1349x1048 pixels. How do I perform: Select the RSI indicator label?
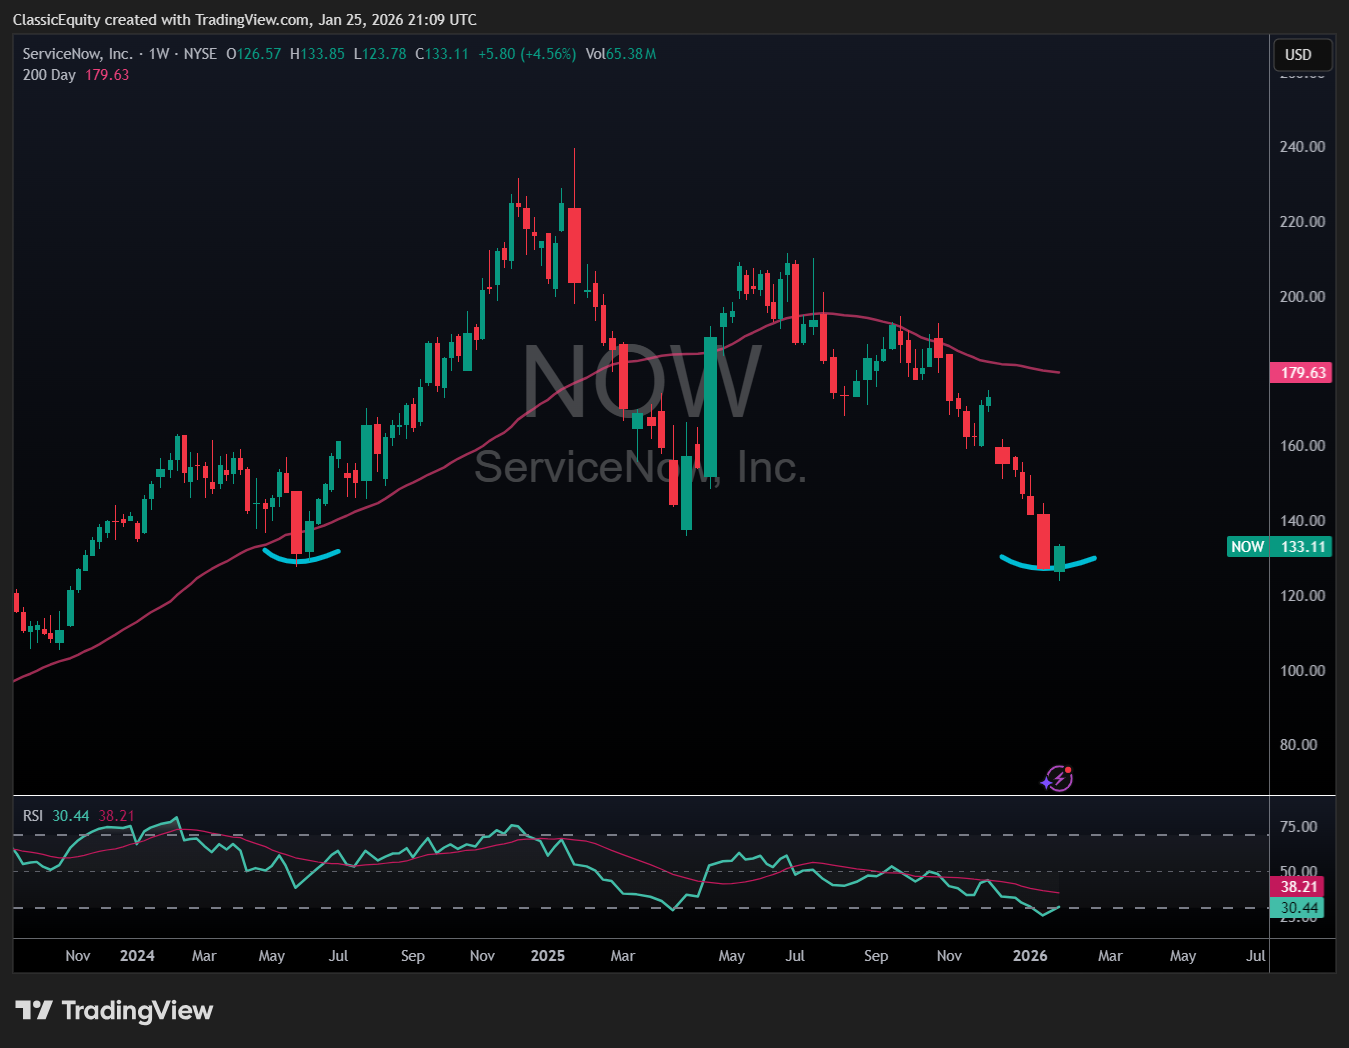[33, 816]
